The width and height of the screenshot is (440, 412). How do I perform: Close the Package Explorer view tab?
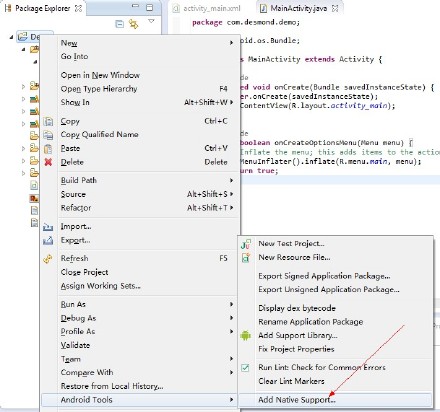coord(78,8)
